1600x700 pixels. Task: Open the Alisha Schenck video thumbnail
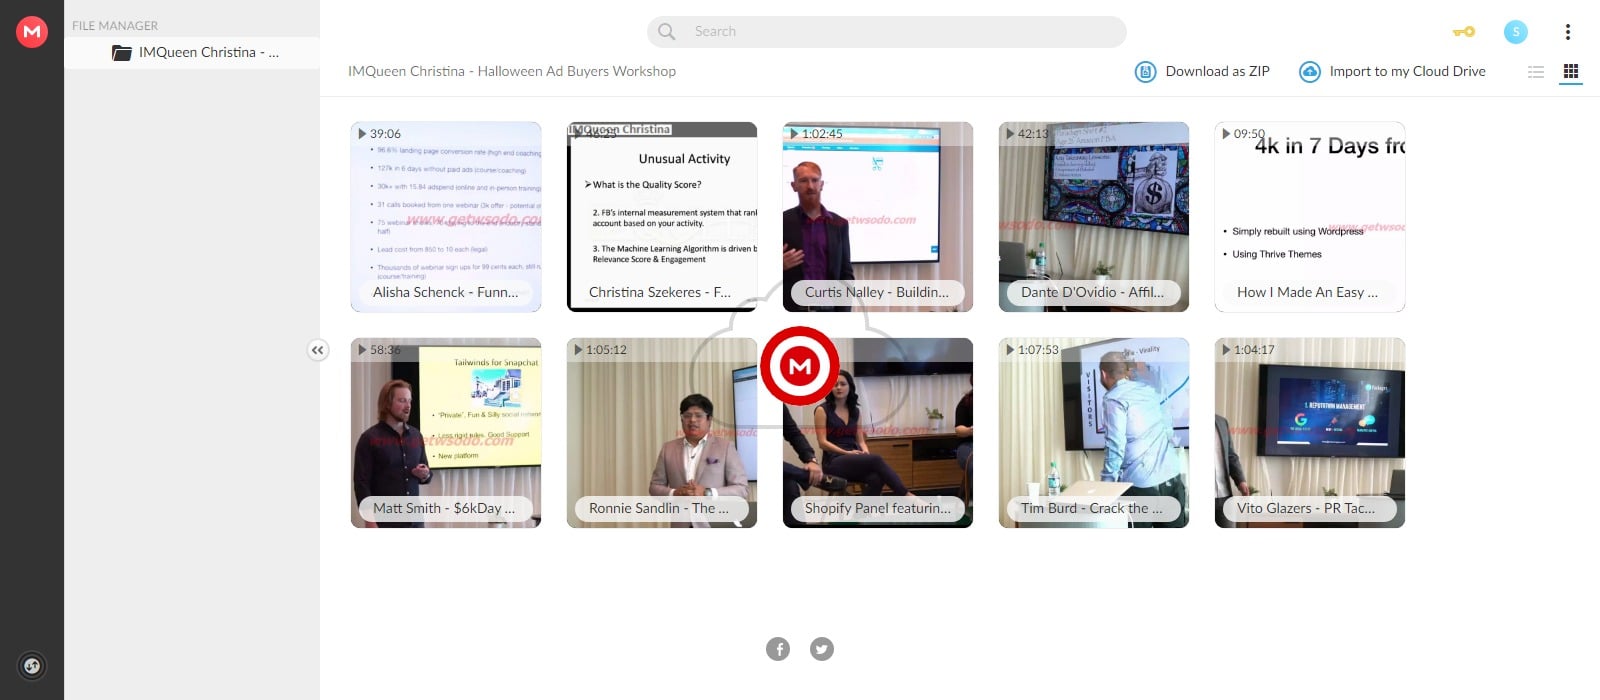pyautogui.click(x=446, y=217)
